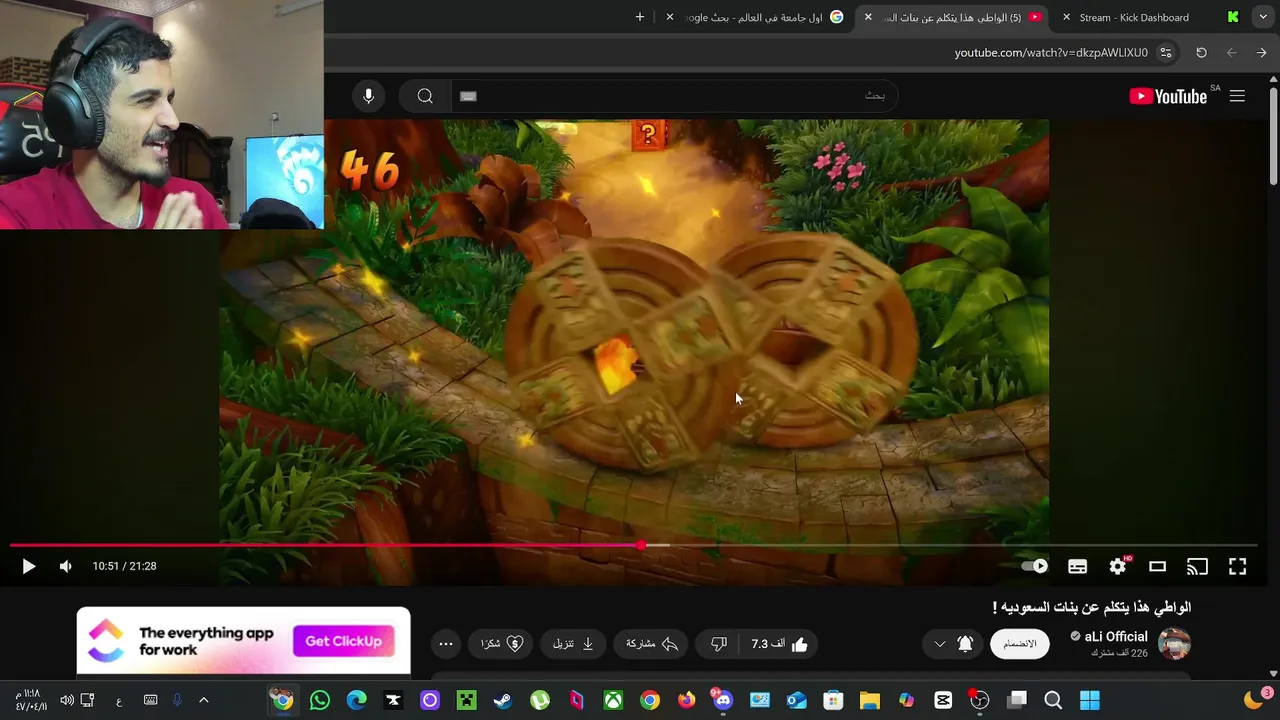Click the 10:51 / 21:28 time display
The width and height of the screenshot is (1280, 720).
click(125, 566)
